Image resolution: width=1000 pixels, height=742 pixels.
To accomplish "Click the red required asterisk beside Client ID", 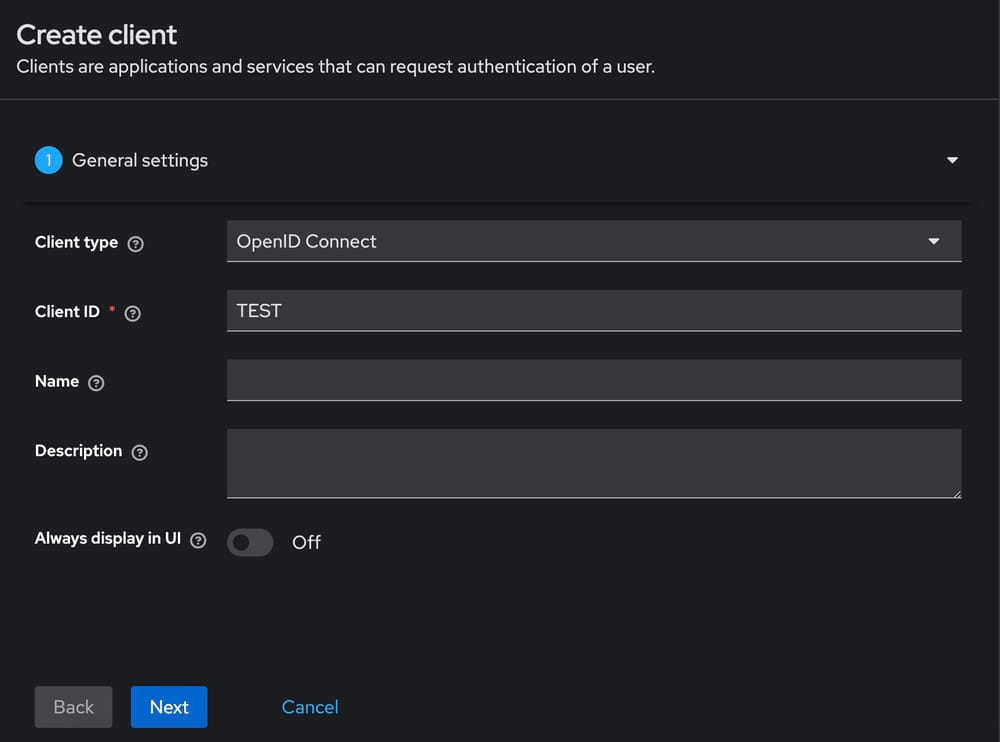I will click(x=110, y=308).
